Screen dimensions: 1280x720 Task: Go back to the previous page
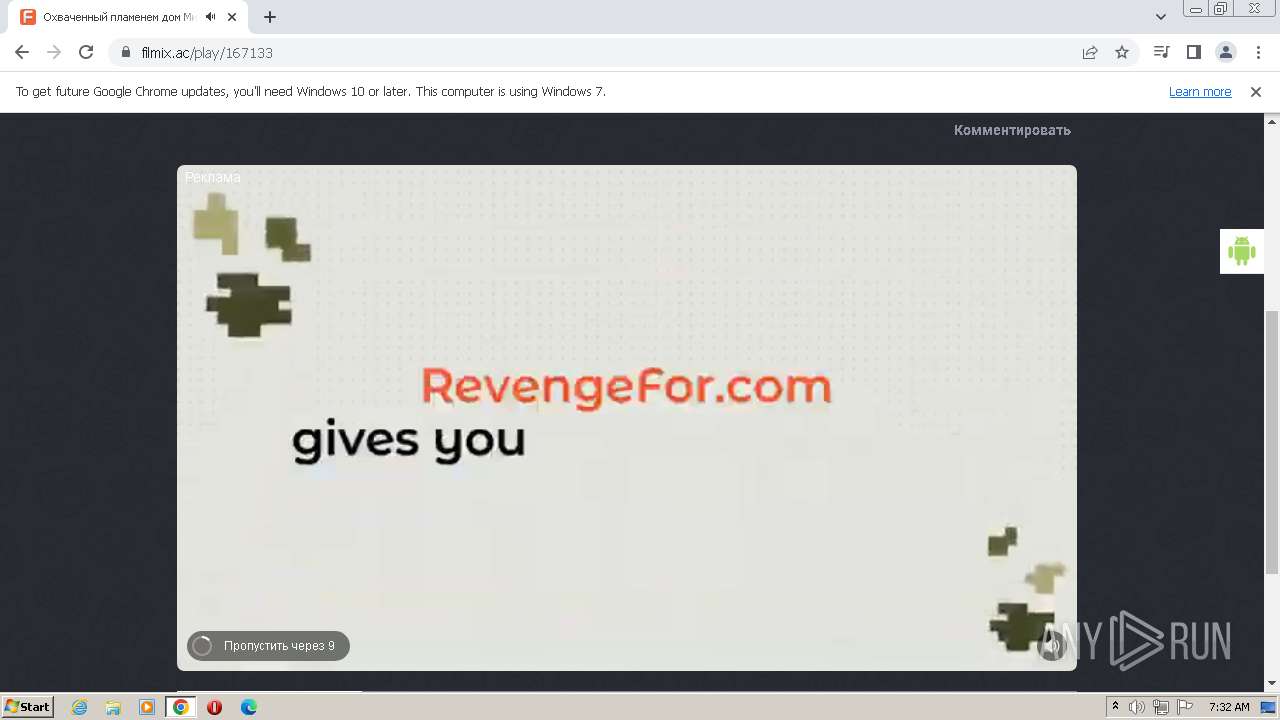22,52
